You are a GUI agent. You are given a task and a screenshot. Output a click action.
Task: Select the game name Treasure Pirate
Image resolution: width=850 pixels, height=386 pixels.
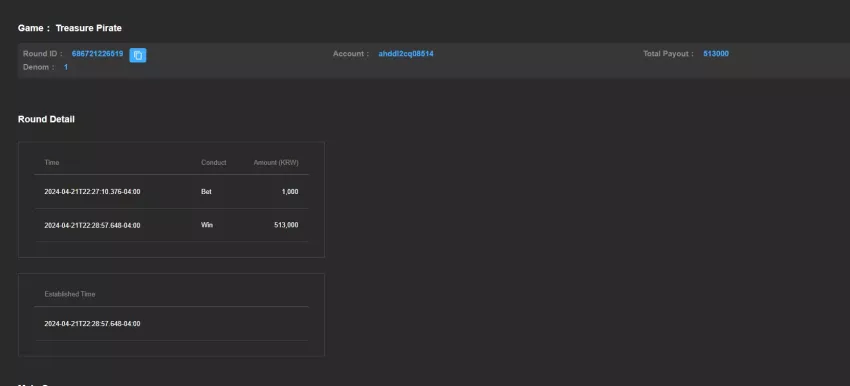[x=89, y=28]
